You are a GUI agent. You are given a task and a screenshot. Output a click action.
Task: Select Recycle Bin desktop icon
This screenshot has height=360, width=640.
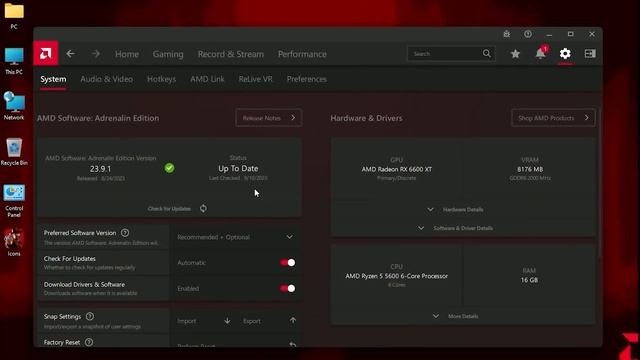[14, 152]
